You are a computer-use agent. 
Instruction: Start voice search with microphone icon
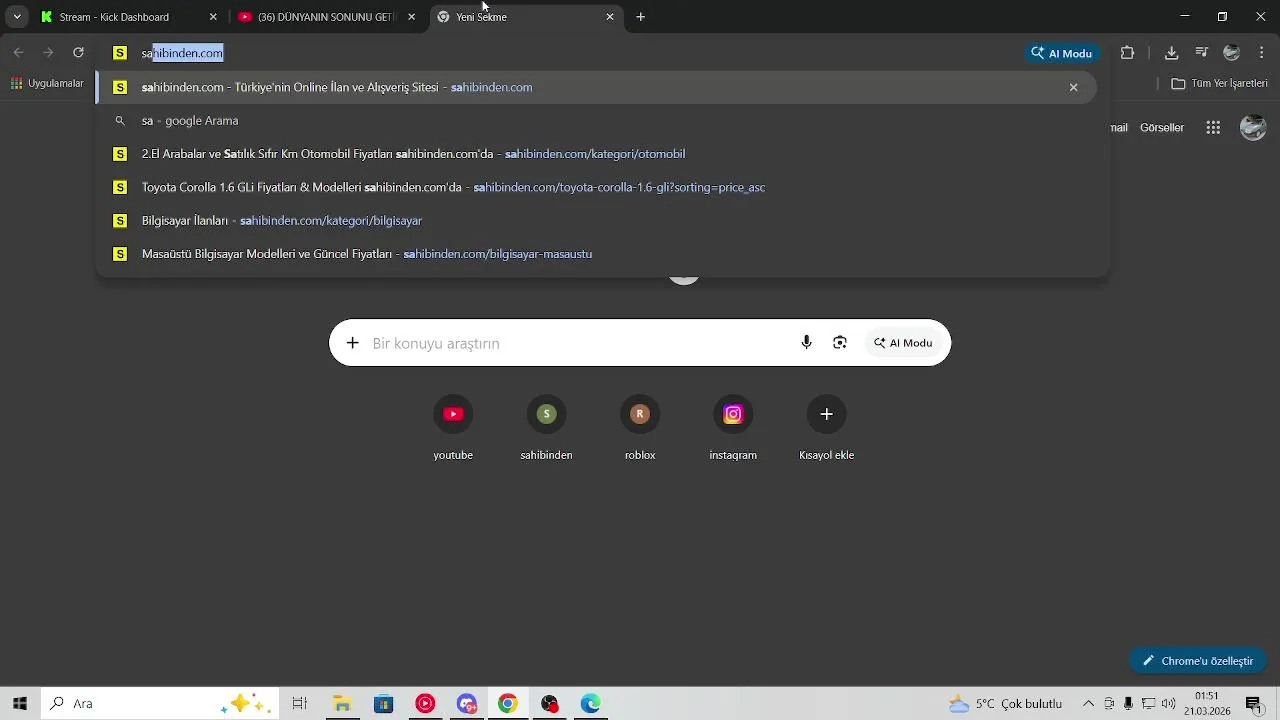click(x=807, y=343)
